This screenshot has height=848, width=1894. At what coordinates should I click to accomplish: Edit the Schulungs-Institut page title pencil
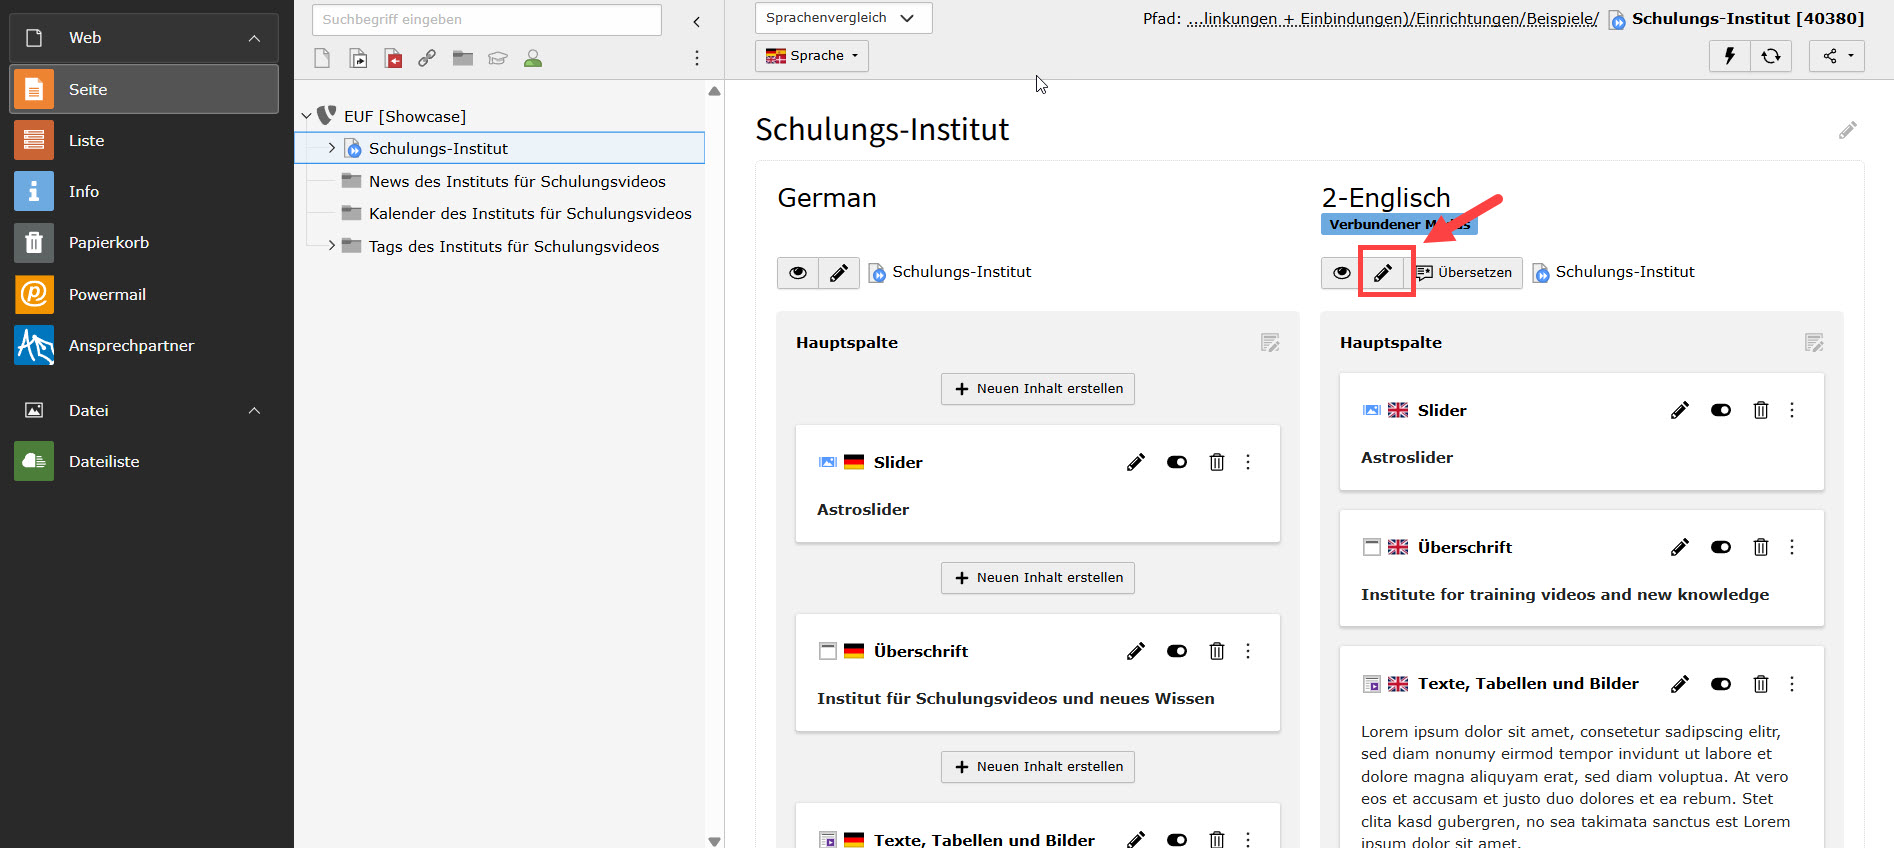coord(1847,130)
